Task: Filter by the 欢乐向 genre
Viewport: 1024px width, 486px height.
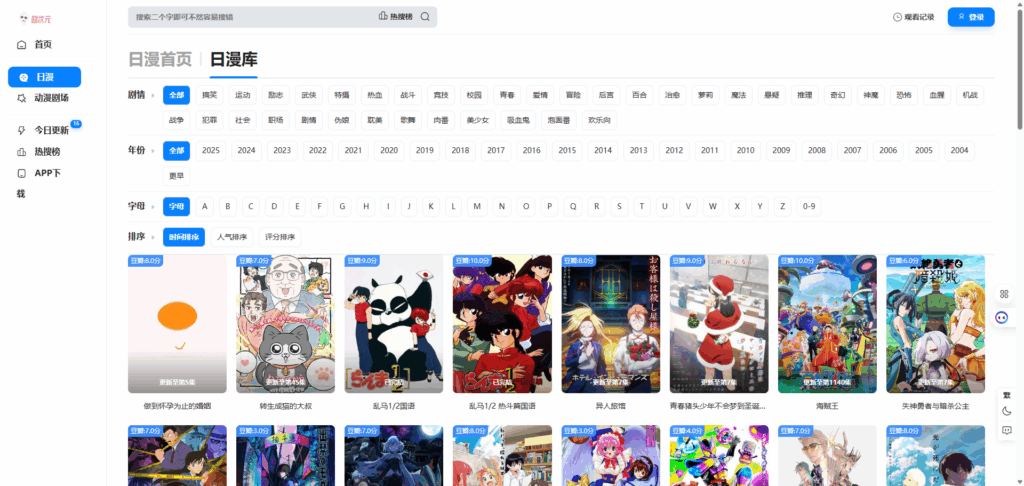Action: point(599,120)
